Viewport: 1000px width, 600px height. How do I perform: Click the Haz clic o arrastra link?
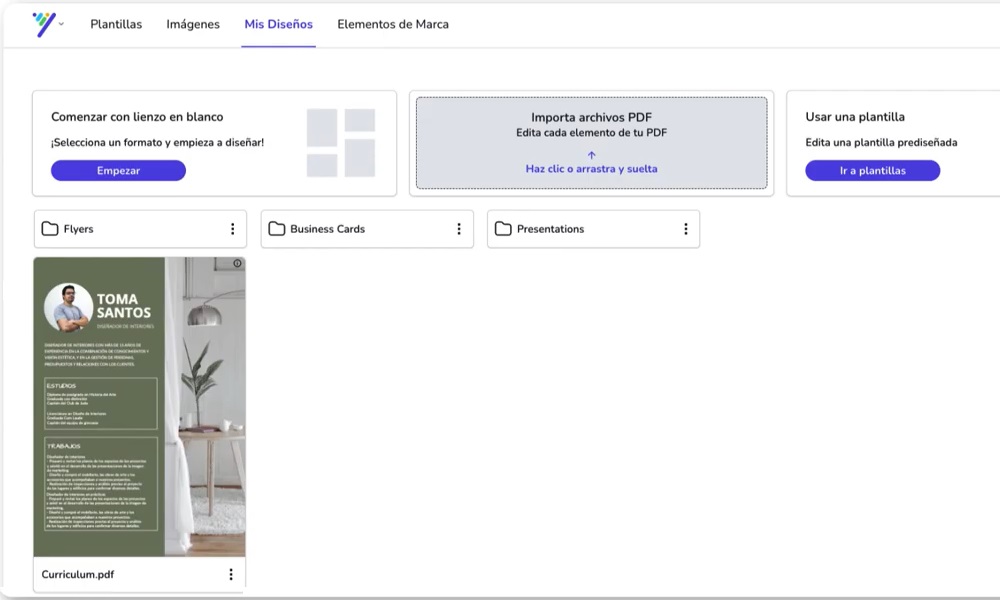pyautogui.click(x=591, y=168)
